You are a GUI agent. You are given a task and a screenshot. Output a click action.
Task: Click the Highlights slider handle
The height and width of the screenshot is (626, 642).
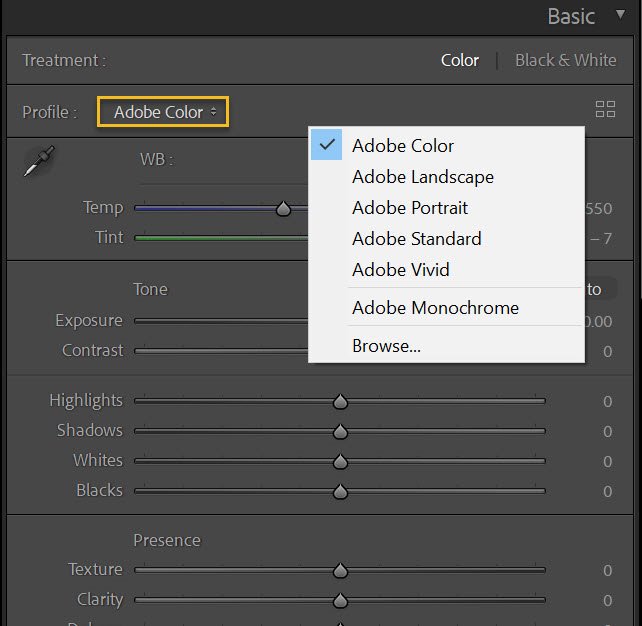point(340,401)
